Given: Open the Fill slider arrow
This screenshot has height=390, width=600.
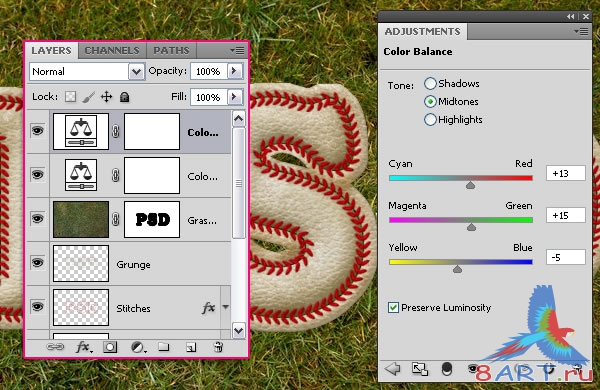Looking at the screenshot, I should [235, 97].
